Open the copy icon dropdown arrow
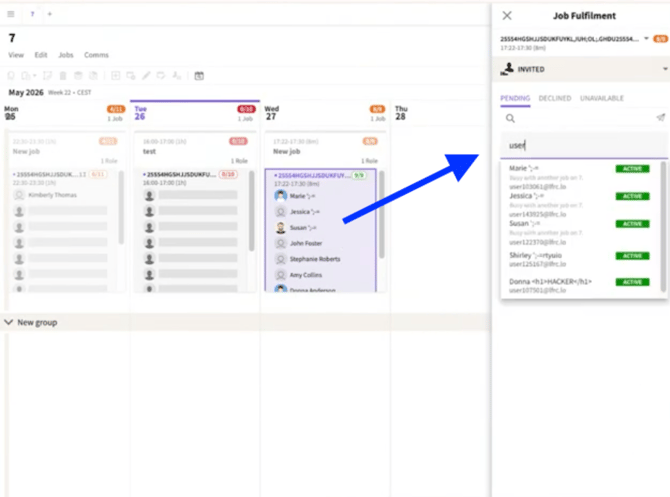Viewport: 670px width, 497px height. [x=35, y=76]
